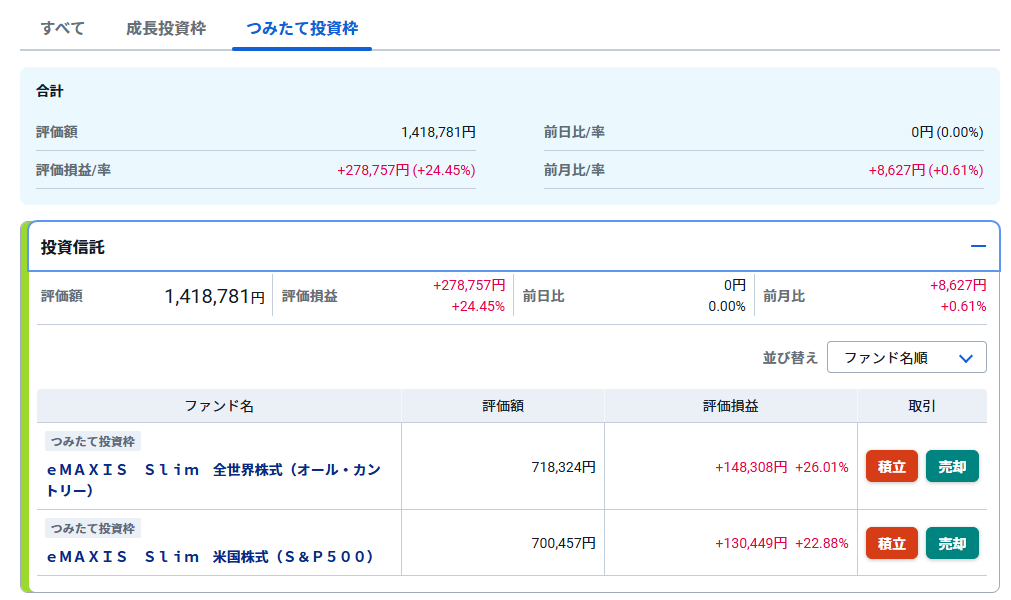
Task: Open the 成長投資枠 tab
Action: [x=166, y=28]
